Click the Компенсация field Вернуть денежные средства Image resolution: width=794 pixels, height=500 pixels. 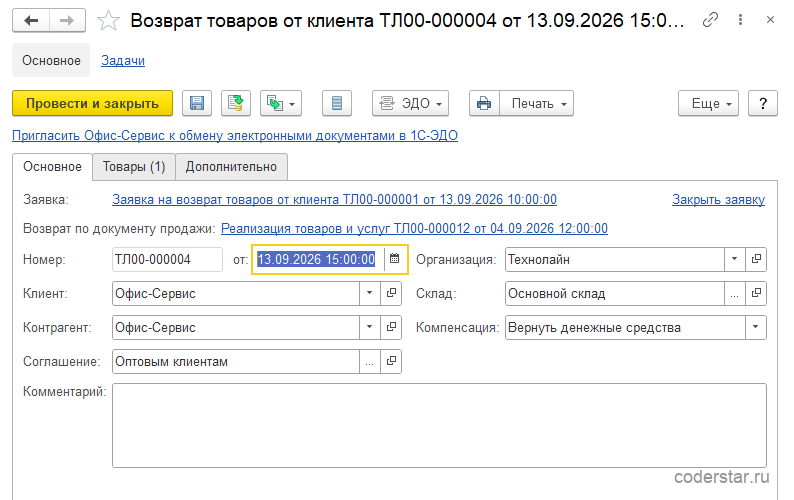[x=625, y=327]
